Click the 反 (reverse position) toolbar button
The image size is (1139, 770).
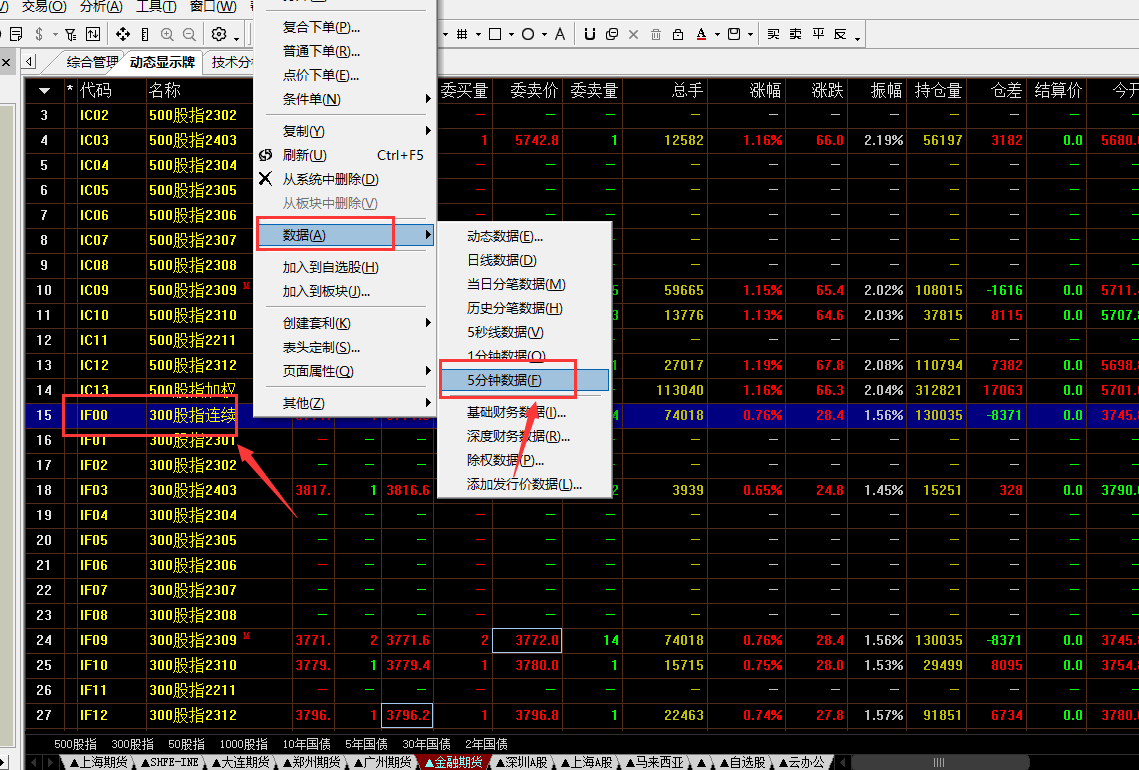840,34
